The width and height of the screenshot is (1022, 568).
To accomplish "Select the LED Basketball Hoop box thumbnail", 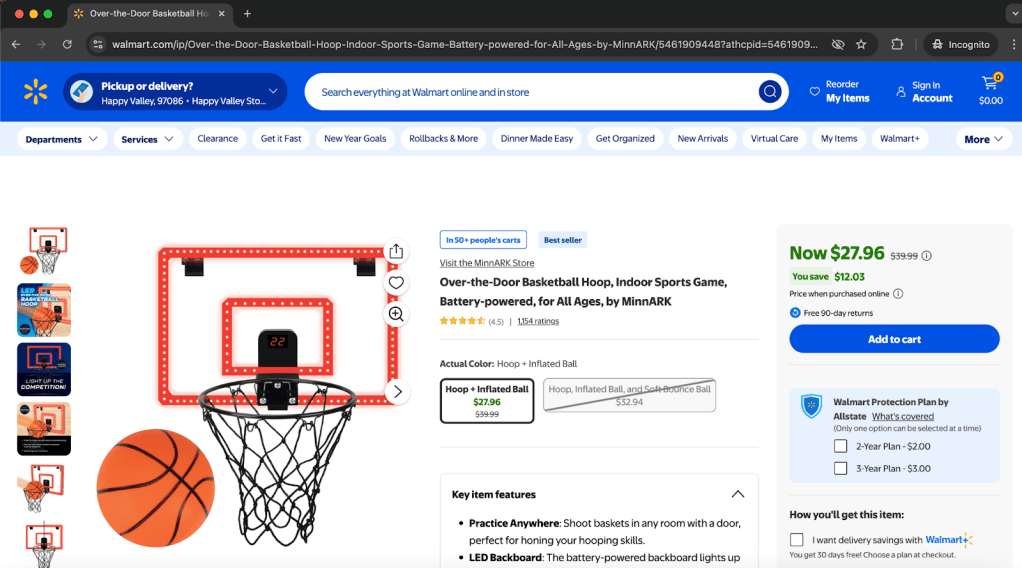I will pyautogui.click(x=44, y=310).
